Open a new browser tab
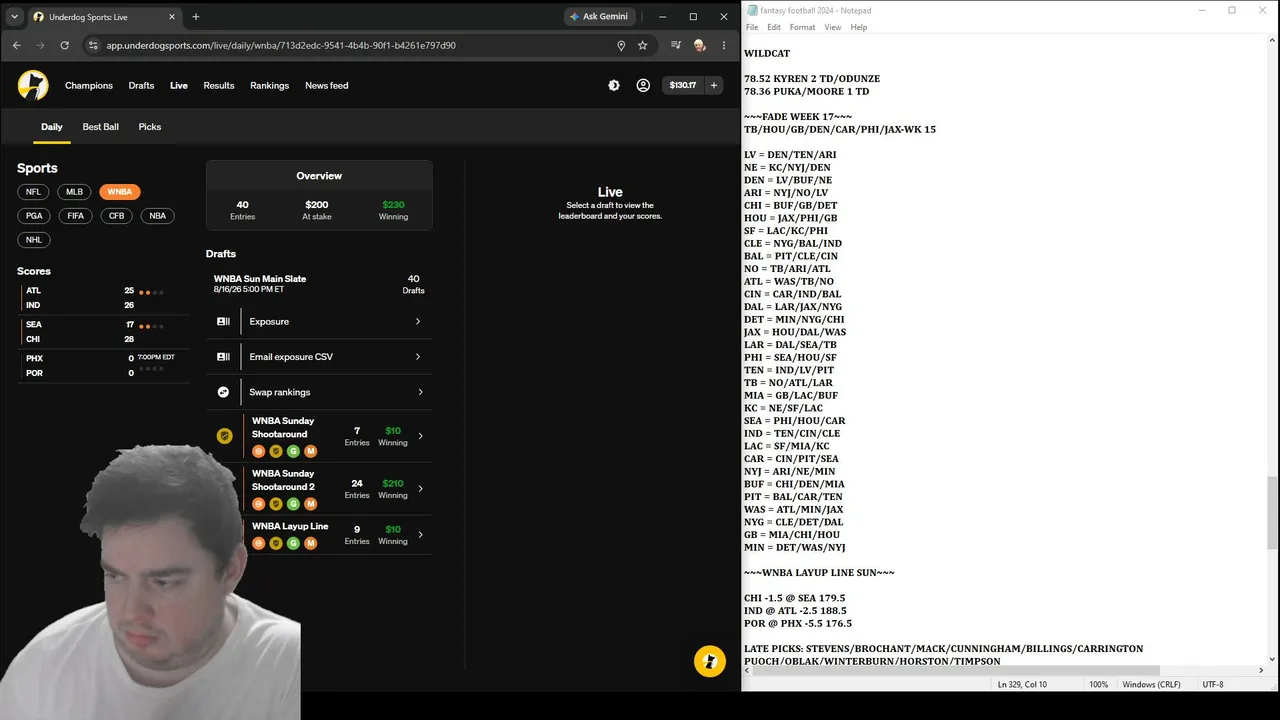The height and width of the screenshot is (720, 1280). (x=196, y=17)
